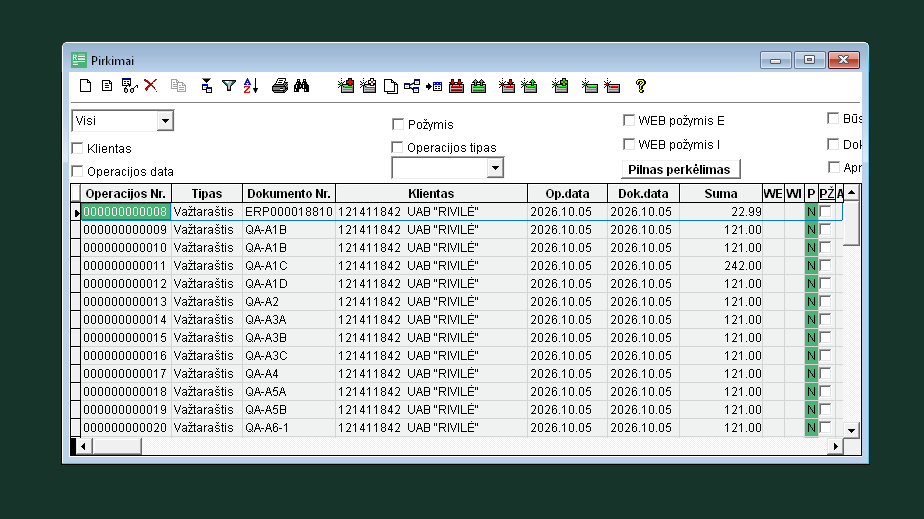Click the green tray with two up arrows
The image size is (924, 519).
pyautogui.click(x=478, y=86)
